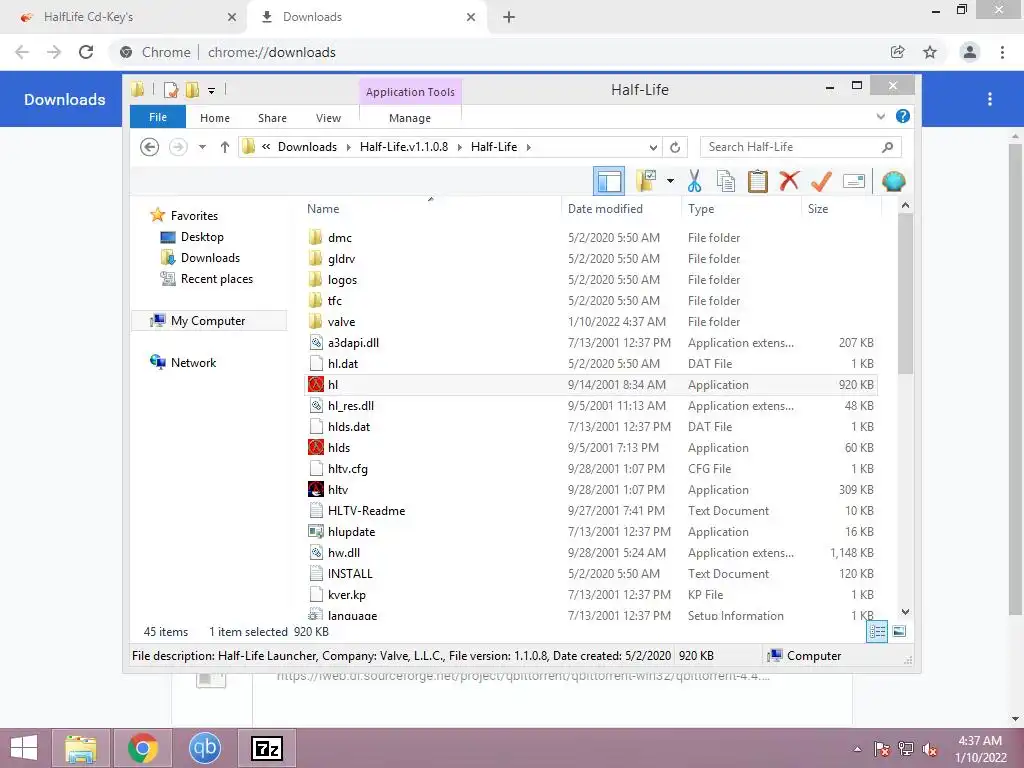Open a new Chrome tab with plus

point(509,17)
